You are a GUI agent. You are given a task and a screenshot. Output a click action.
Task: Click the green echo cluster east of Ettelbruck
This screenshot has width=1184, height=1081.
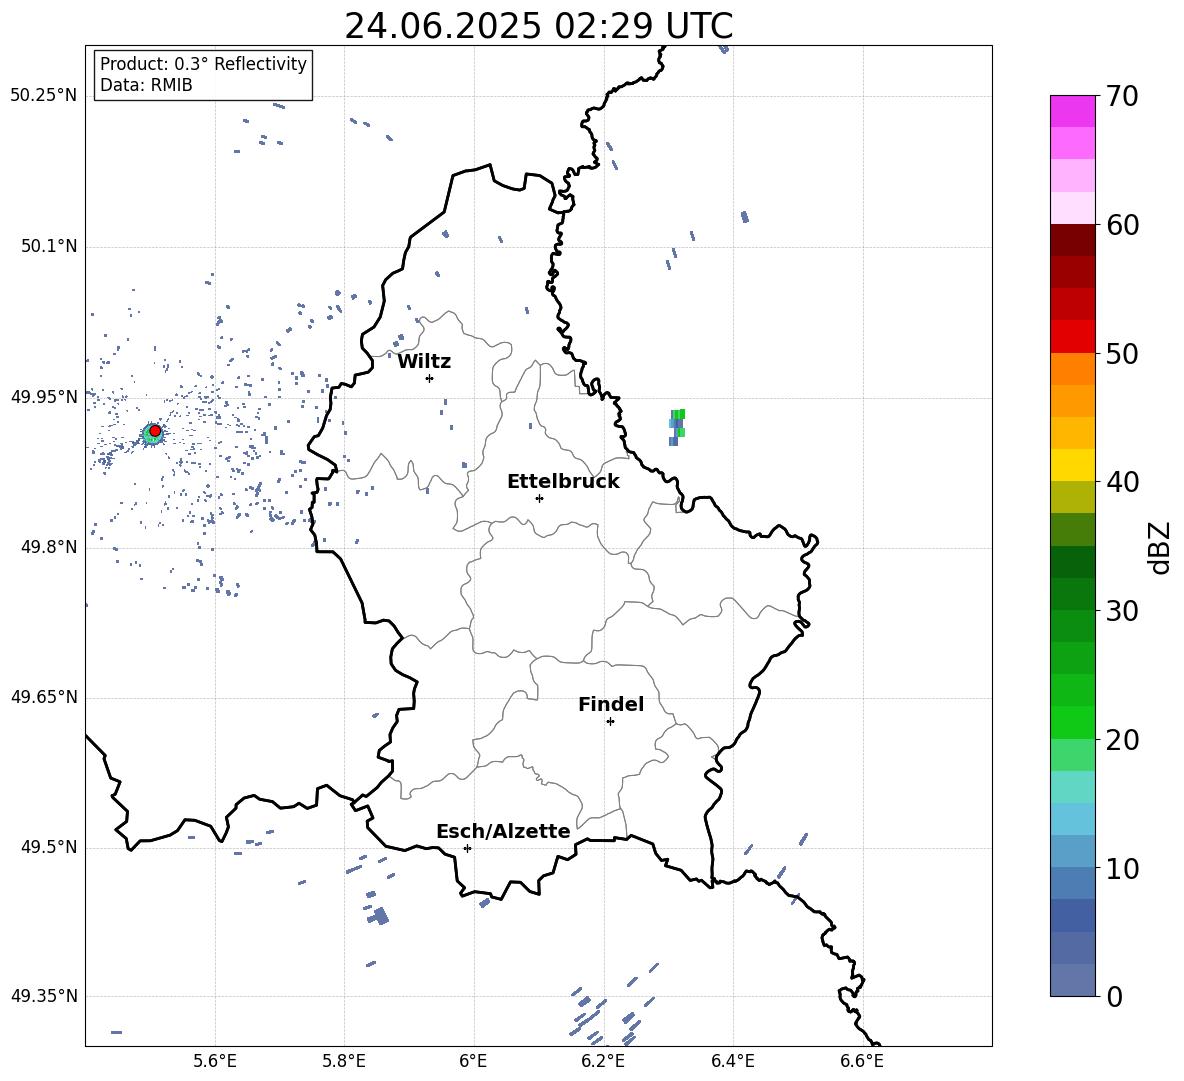677,427
